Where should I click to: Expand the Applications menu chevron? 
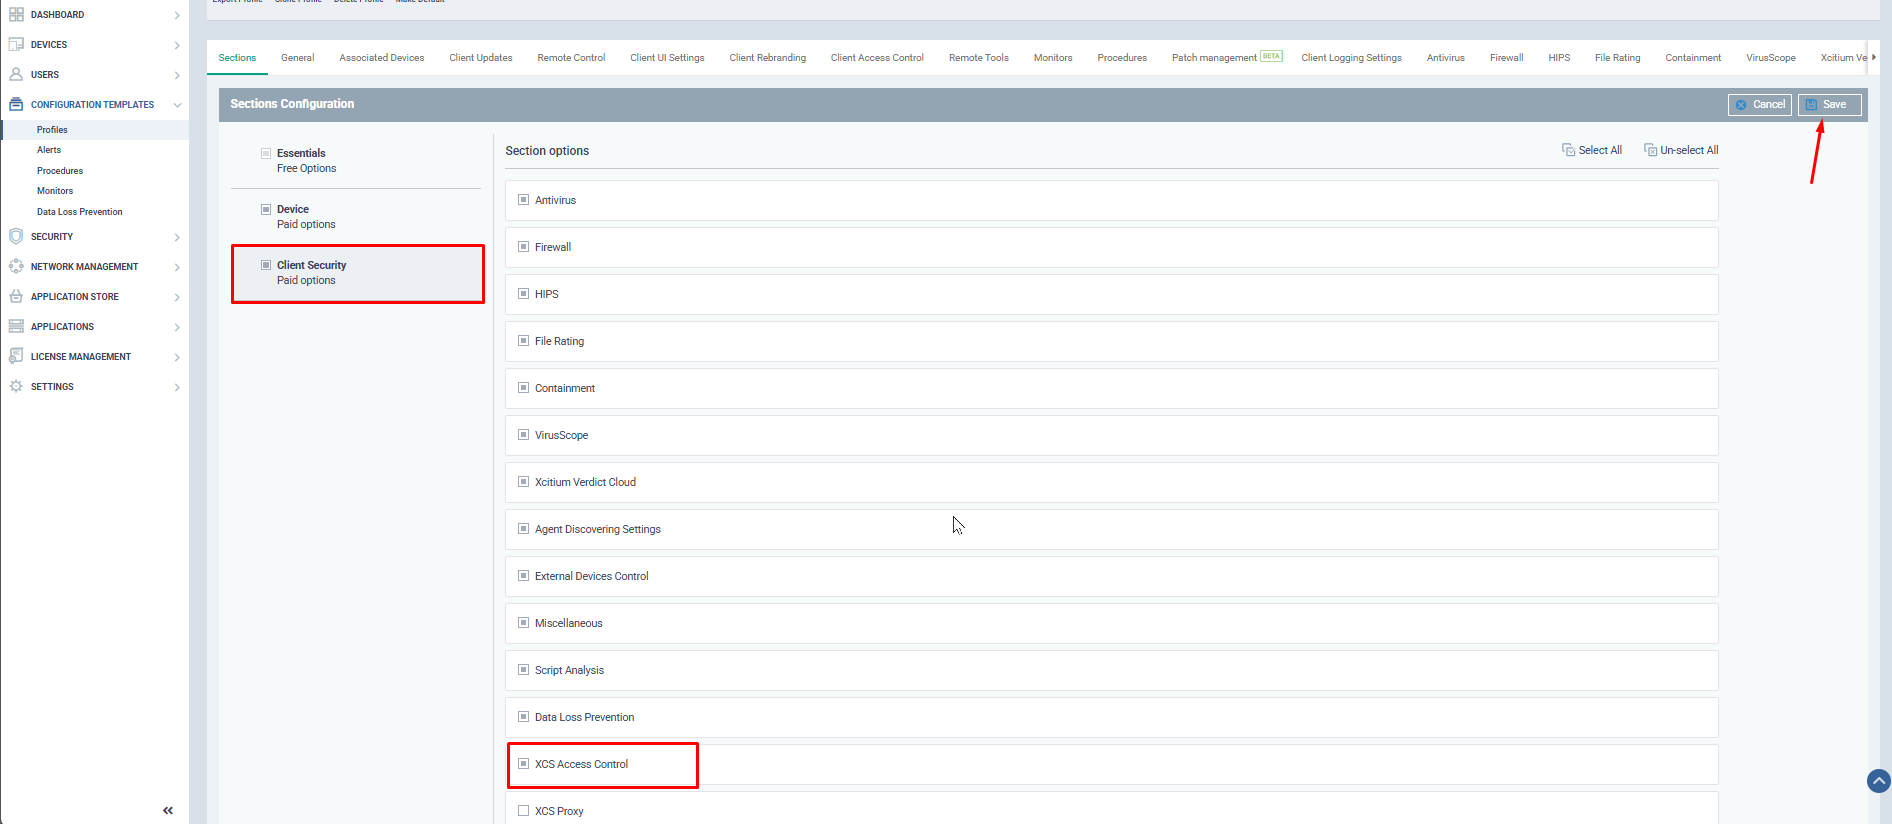click(x=177, y=327)
